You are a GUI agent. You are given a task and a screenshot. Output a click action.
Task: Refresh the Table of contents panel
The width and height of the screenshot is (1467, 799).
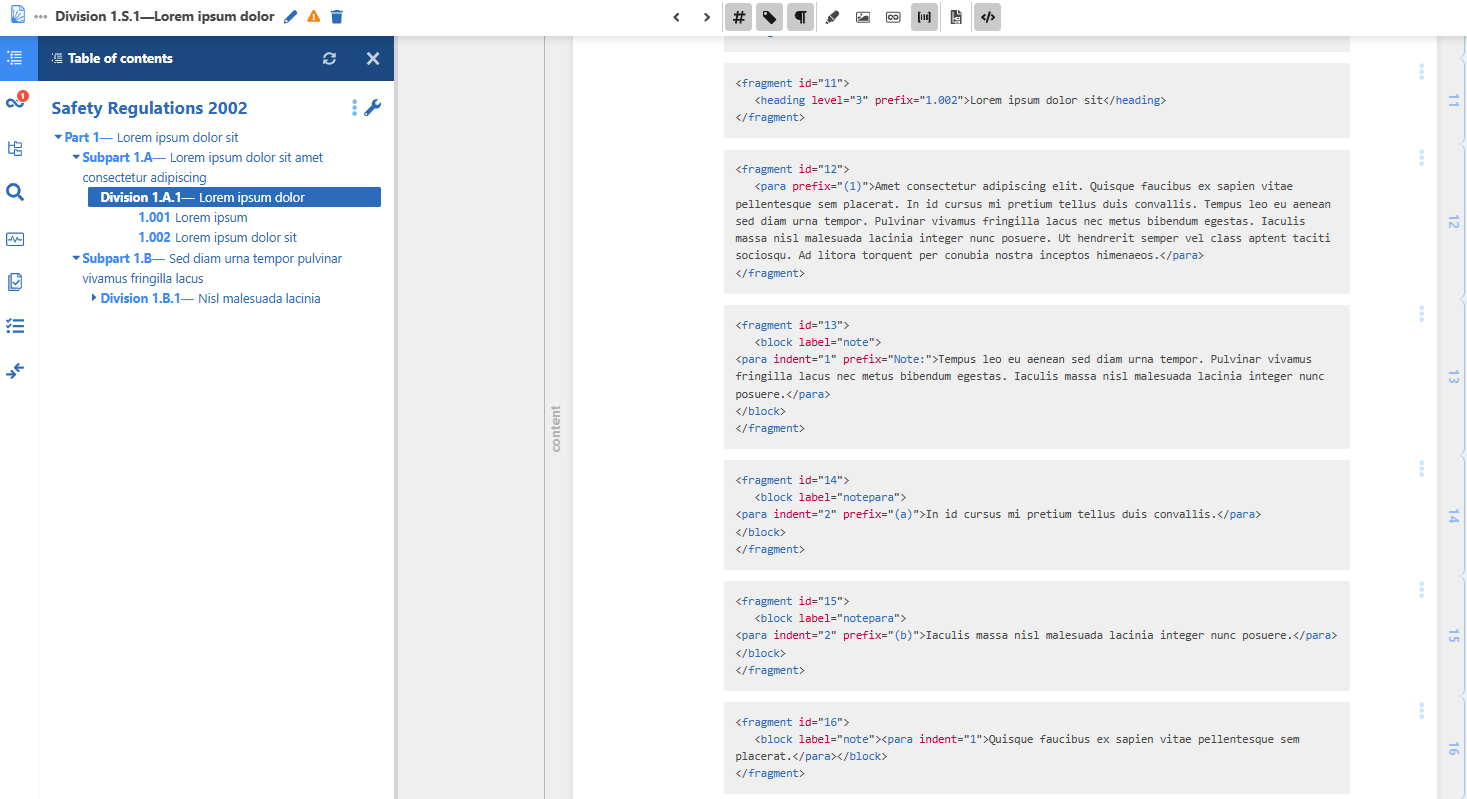click(330, 59)
